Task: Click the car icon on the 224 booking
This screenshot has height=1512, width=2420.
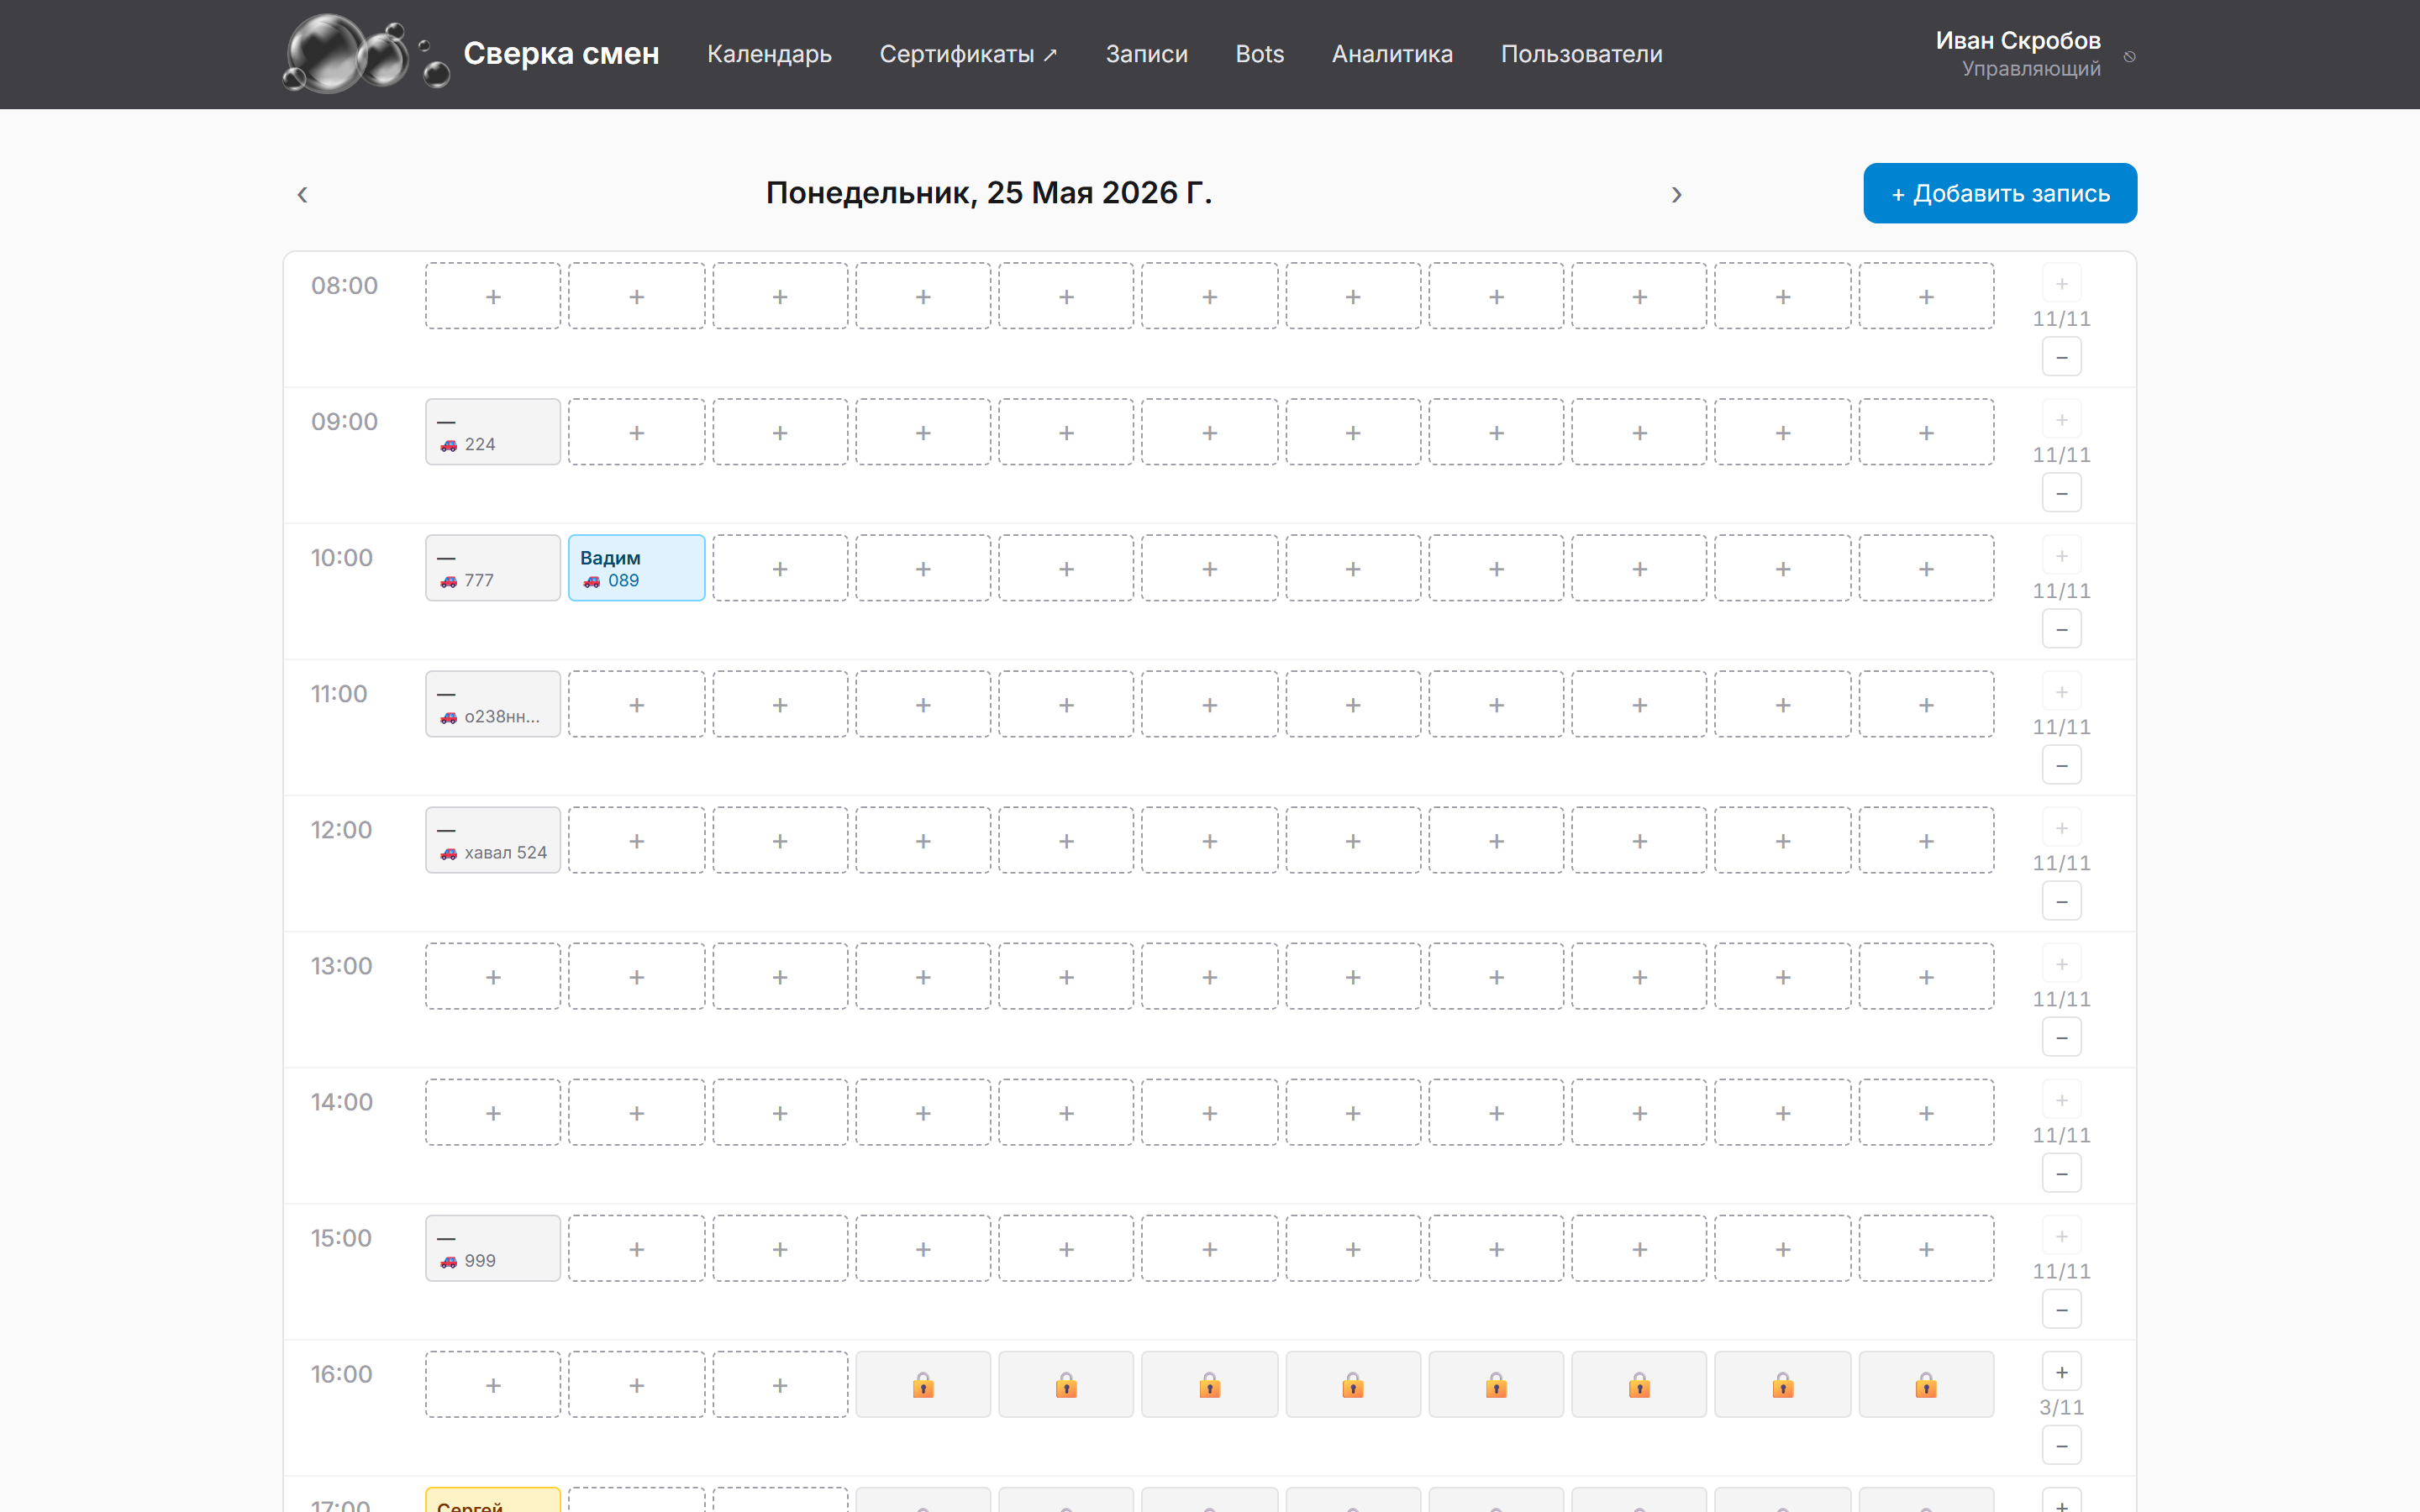Action: [x=449, y=445]
